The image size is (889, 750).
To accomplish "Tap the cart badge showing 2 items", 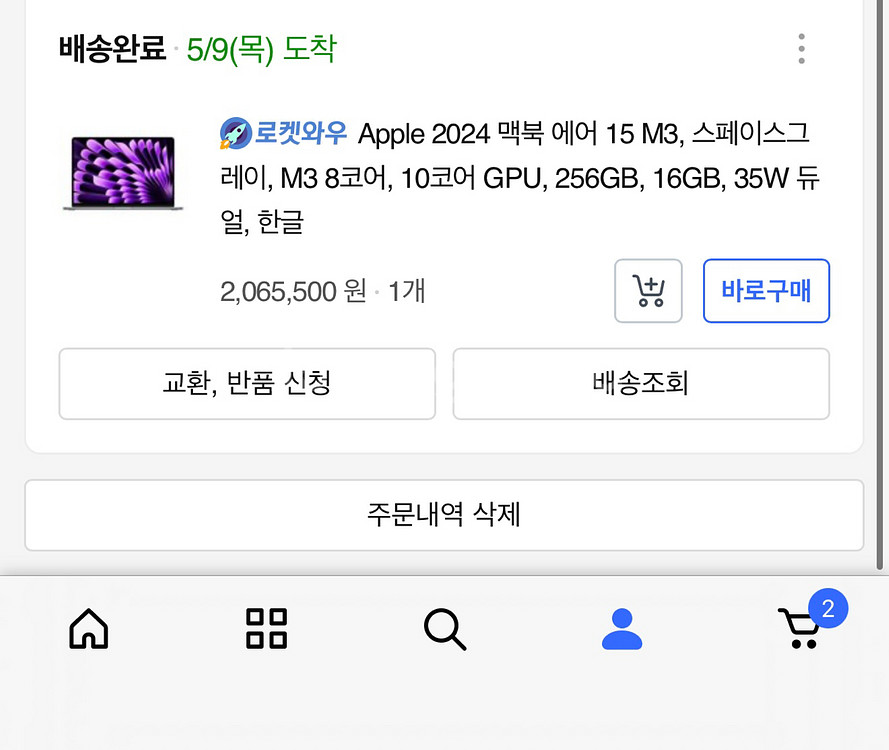I will coord(831,607).
